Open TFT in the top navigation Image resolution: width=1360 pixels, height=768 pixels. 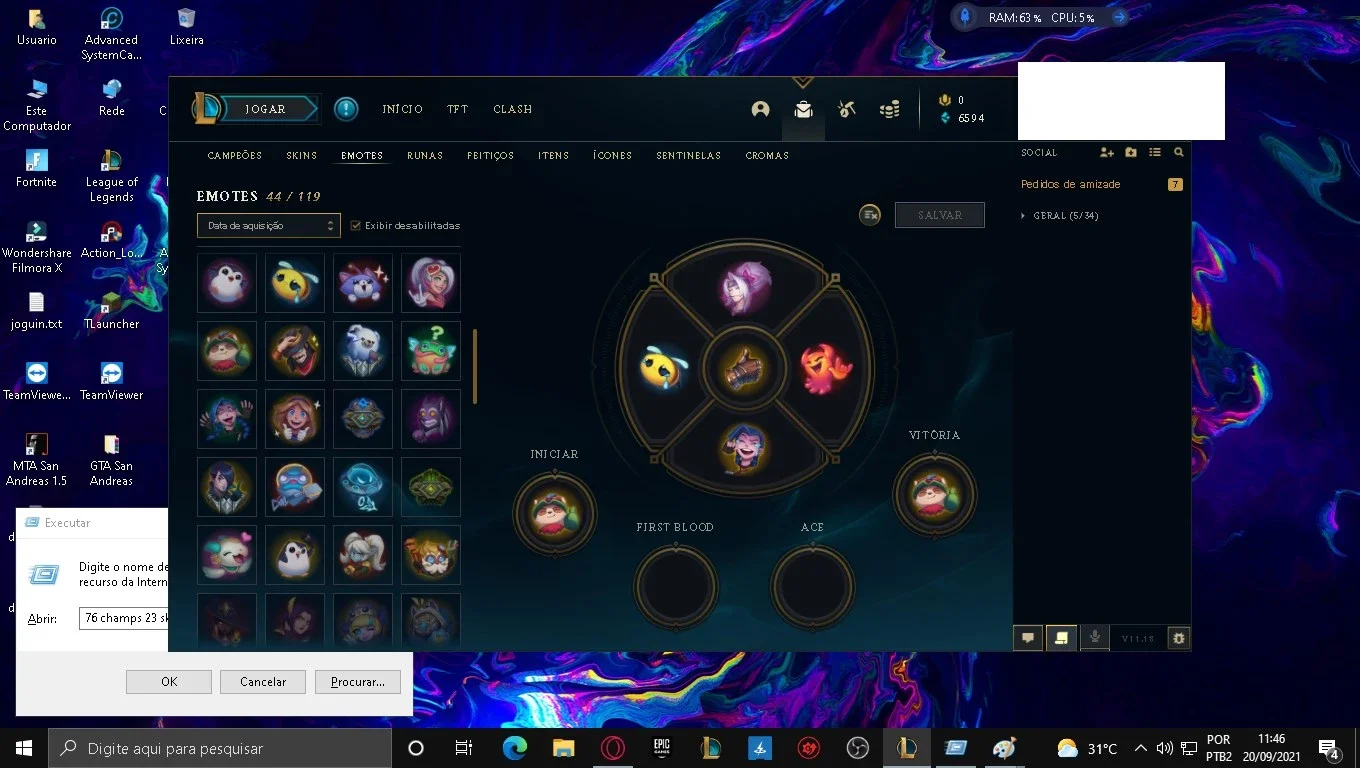457,109
